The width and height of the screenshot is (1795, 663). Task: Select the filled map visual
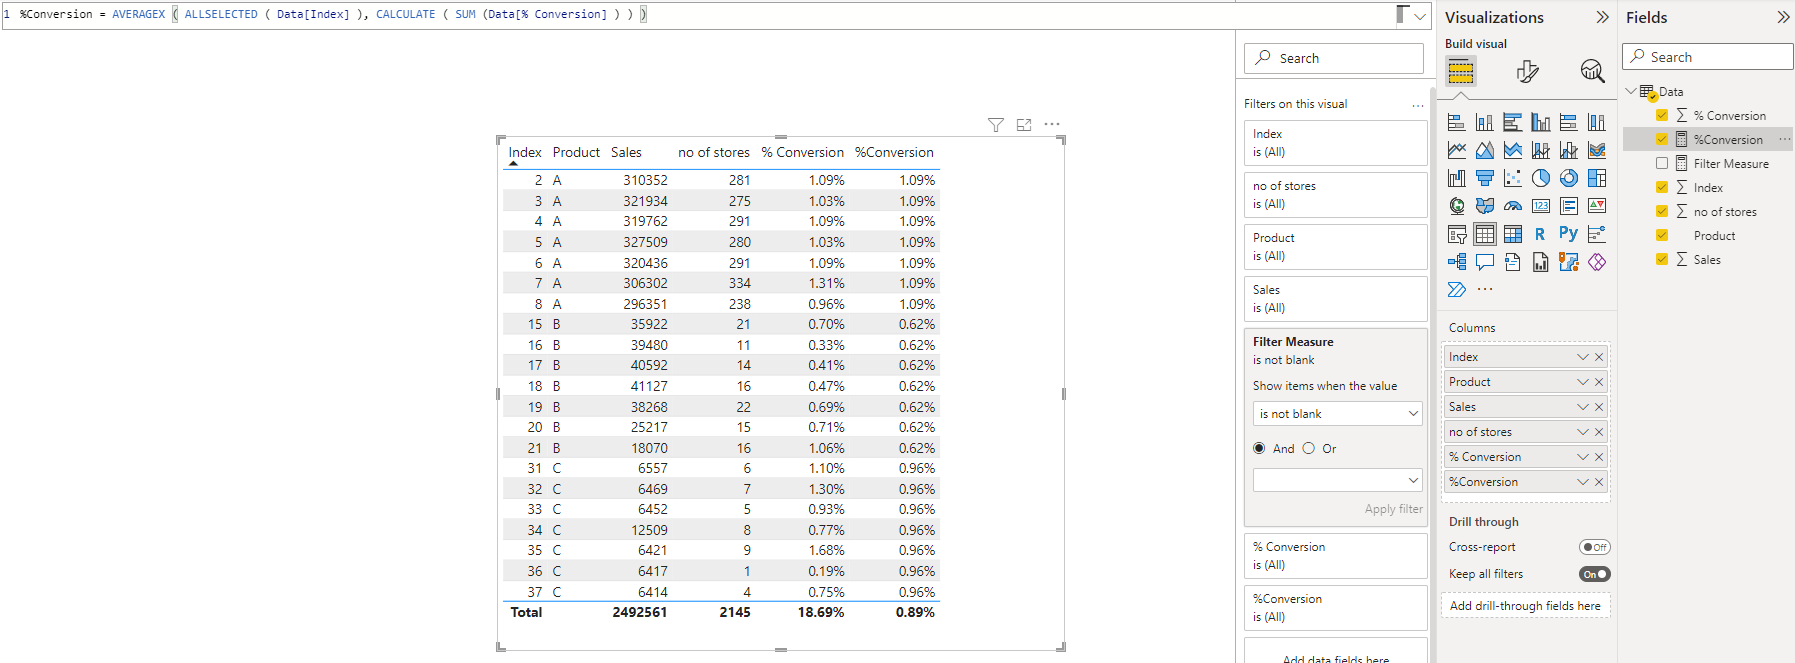1485,206
